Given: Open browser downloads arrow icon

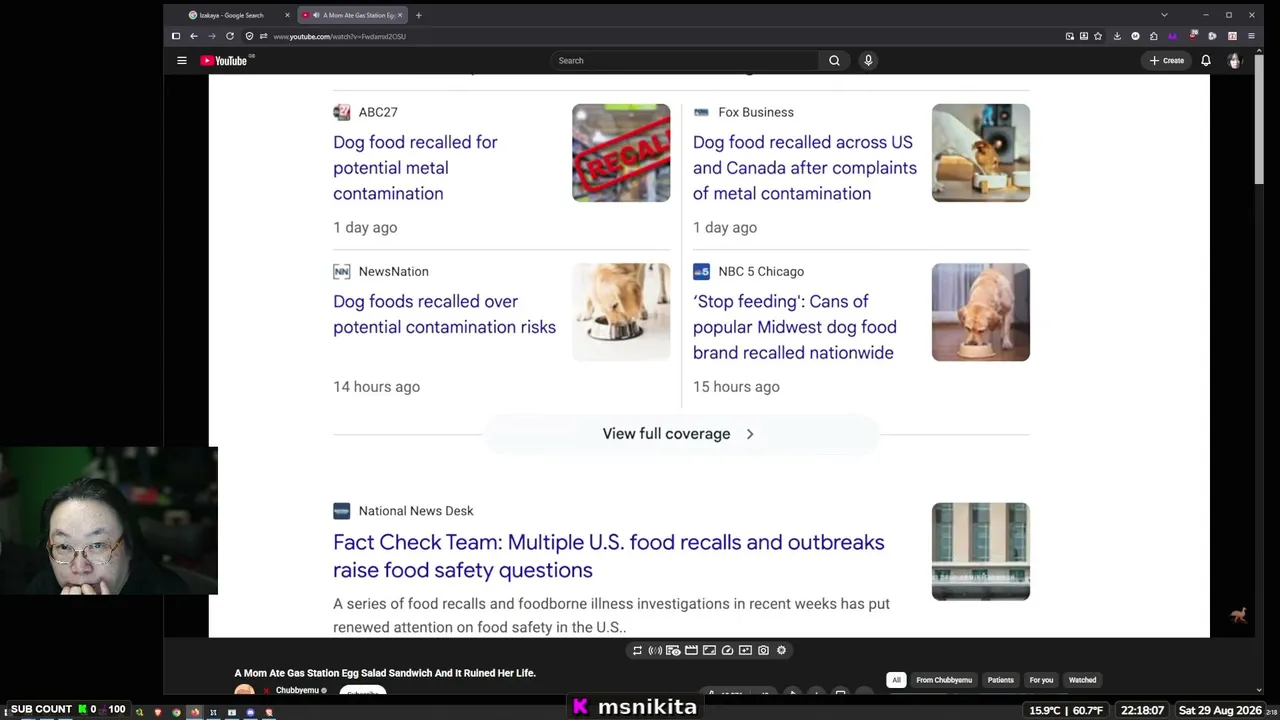Looking at the screenshot, I should pos(1117,36).
